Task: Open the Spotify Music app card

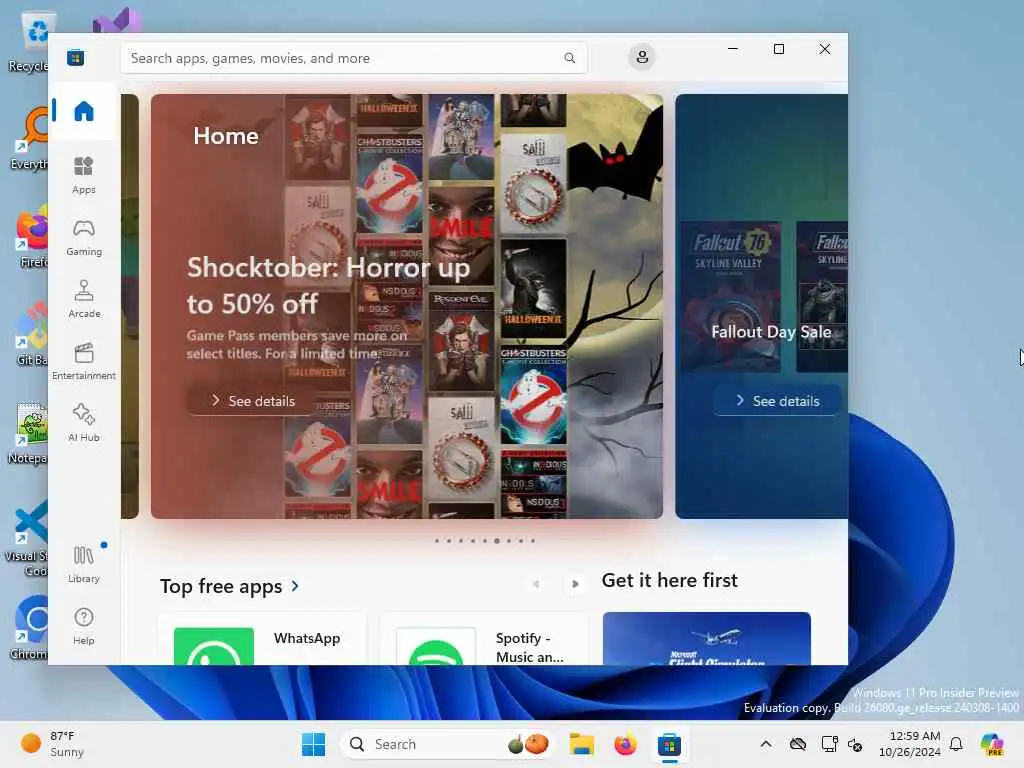Action: tap(483, 639)
